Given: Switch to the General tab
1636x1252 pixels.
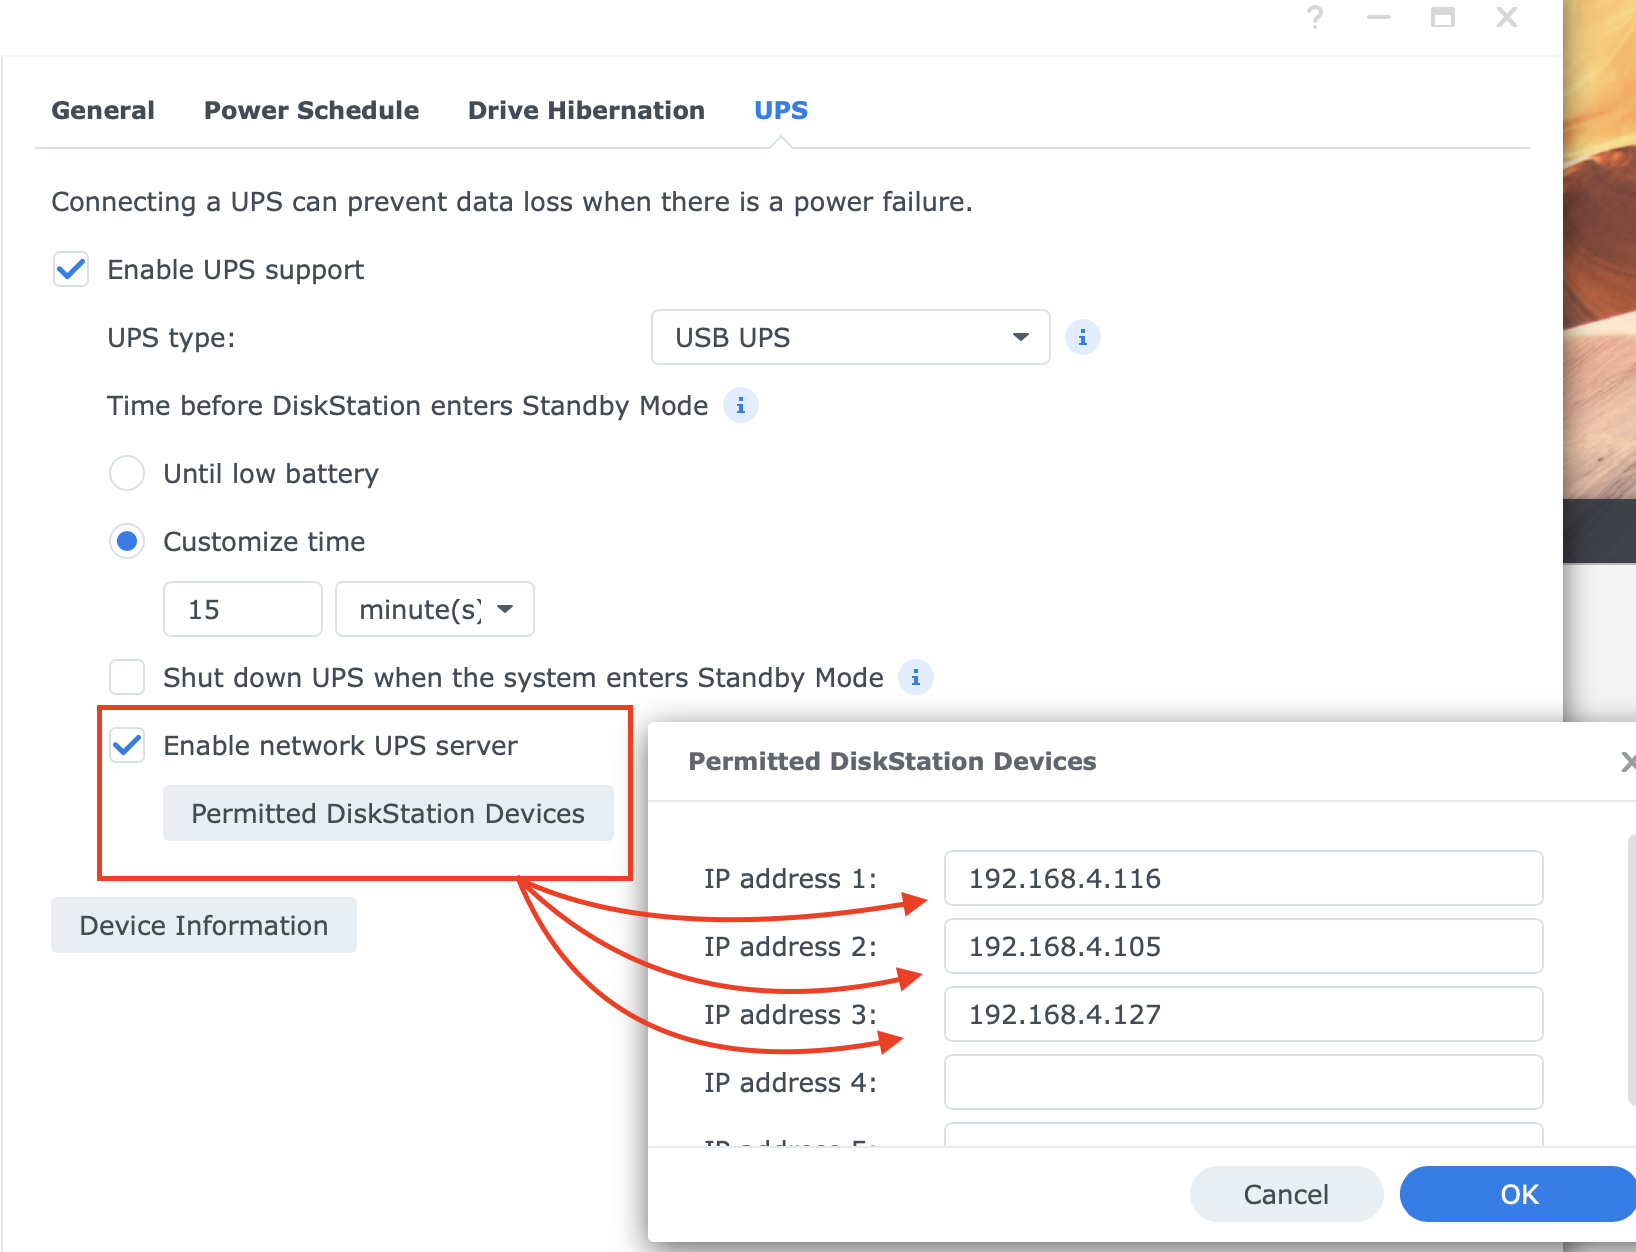Looking at the screenshot, I should (103, 110).
